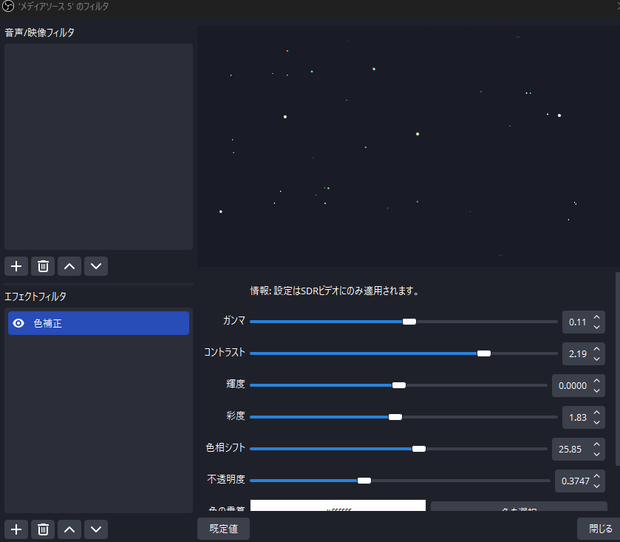Remove the selected effect filter with trash icon
The image size is (620, 542).
tap(43, 529)
